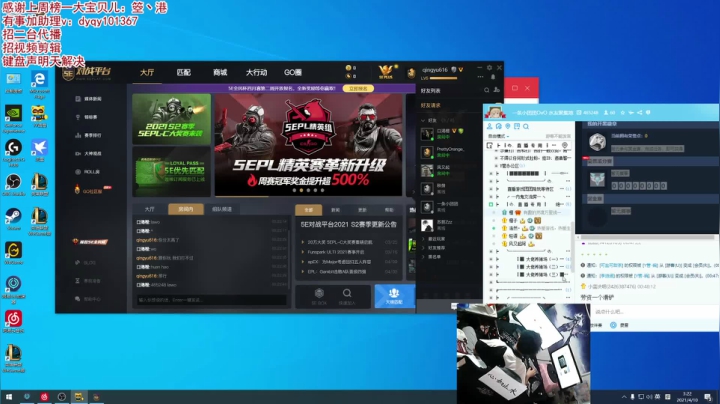Open the LOYAL PASS 5E优先匹配 banner

pos(171,172)
